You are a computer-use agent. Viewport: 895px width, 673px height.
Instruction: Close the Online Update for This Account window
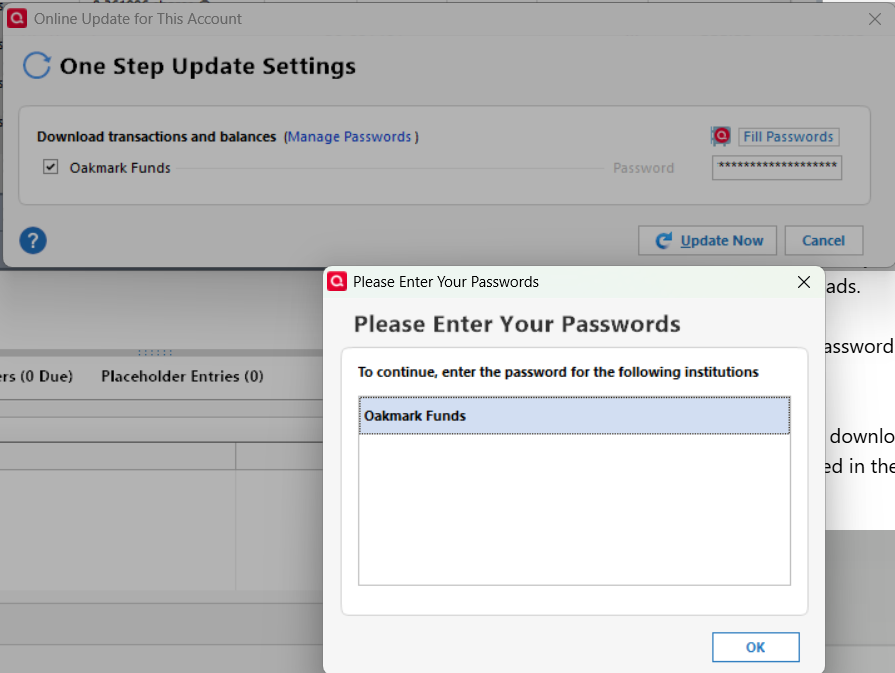click(874, 19)
